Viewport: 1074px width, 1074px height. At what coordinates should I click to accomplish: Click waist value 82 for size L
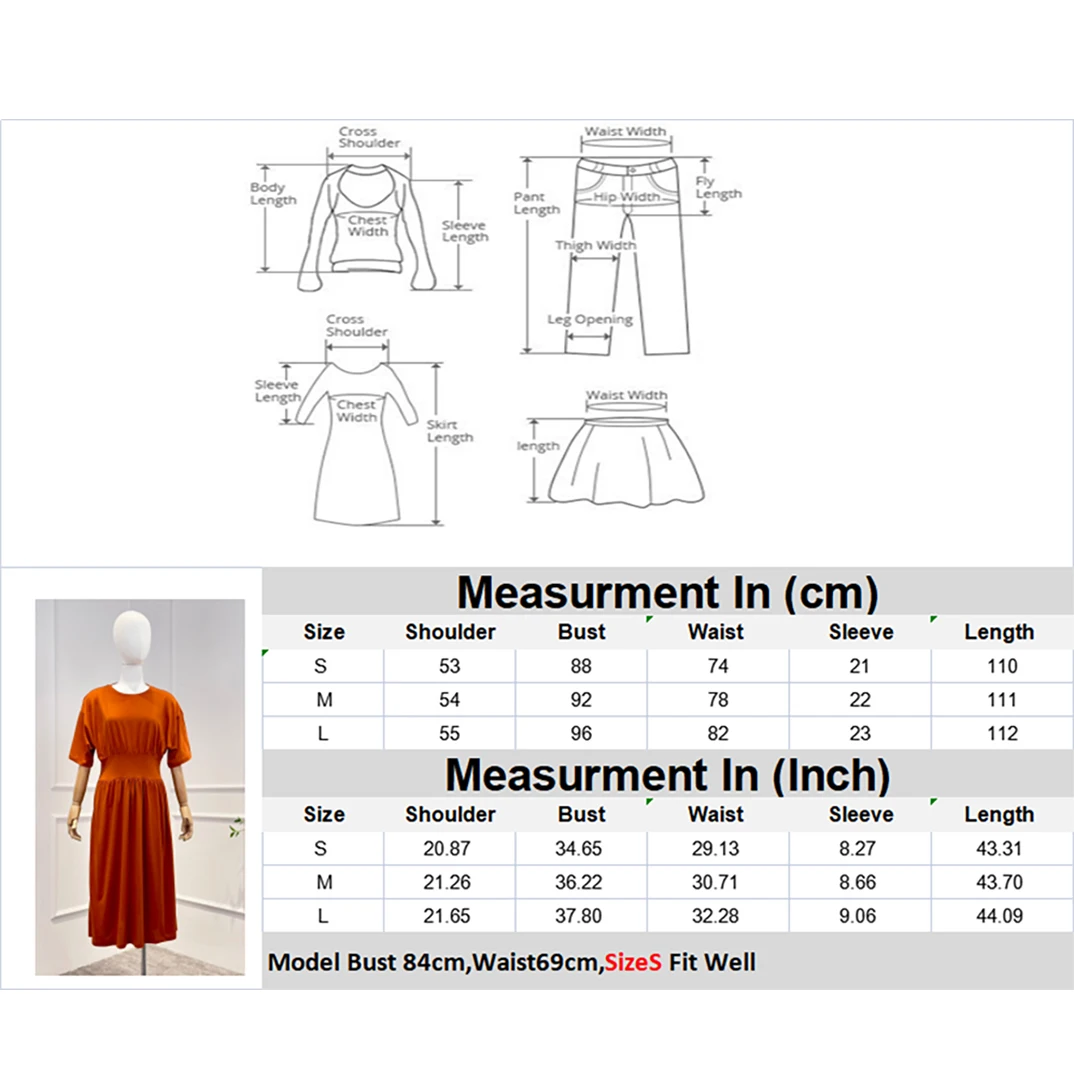(x=718, y=733)
